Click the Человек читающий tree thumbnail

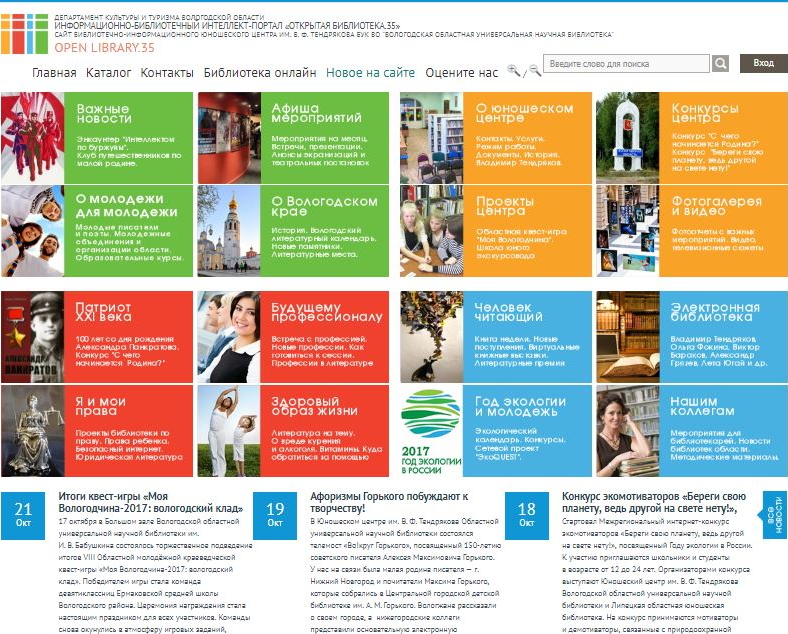pyautogui.click(x=432, y=337)
